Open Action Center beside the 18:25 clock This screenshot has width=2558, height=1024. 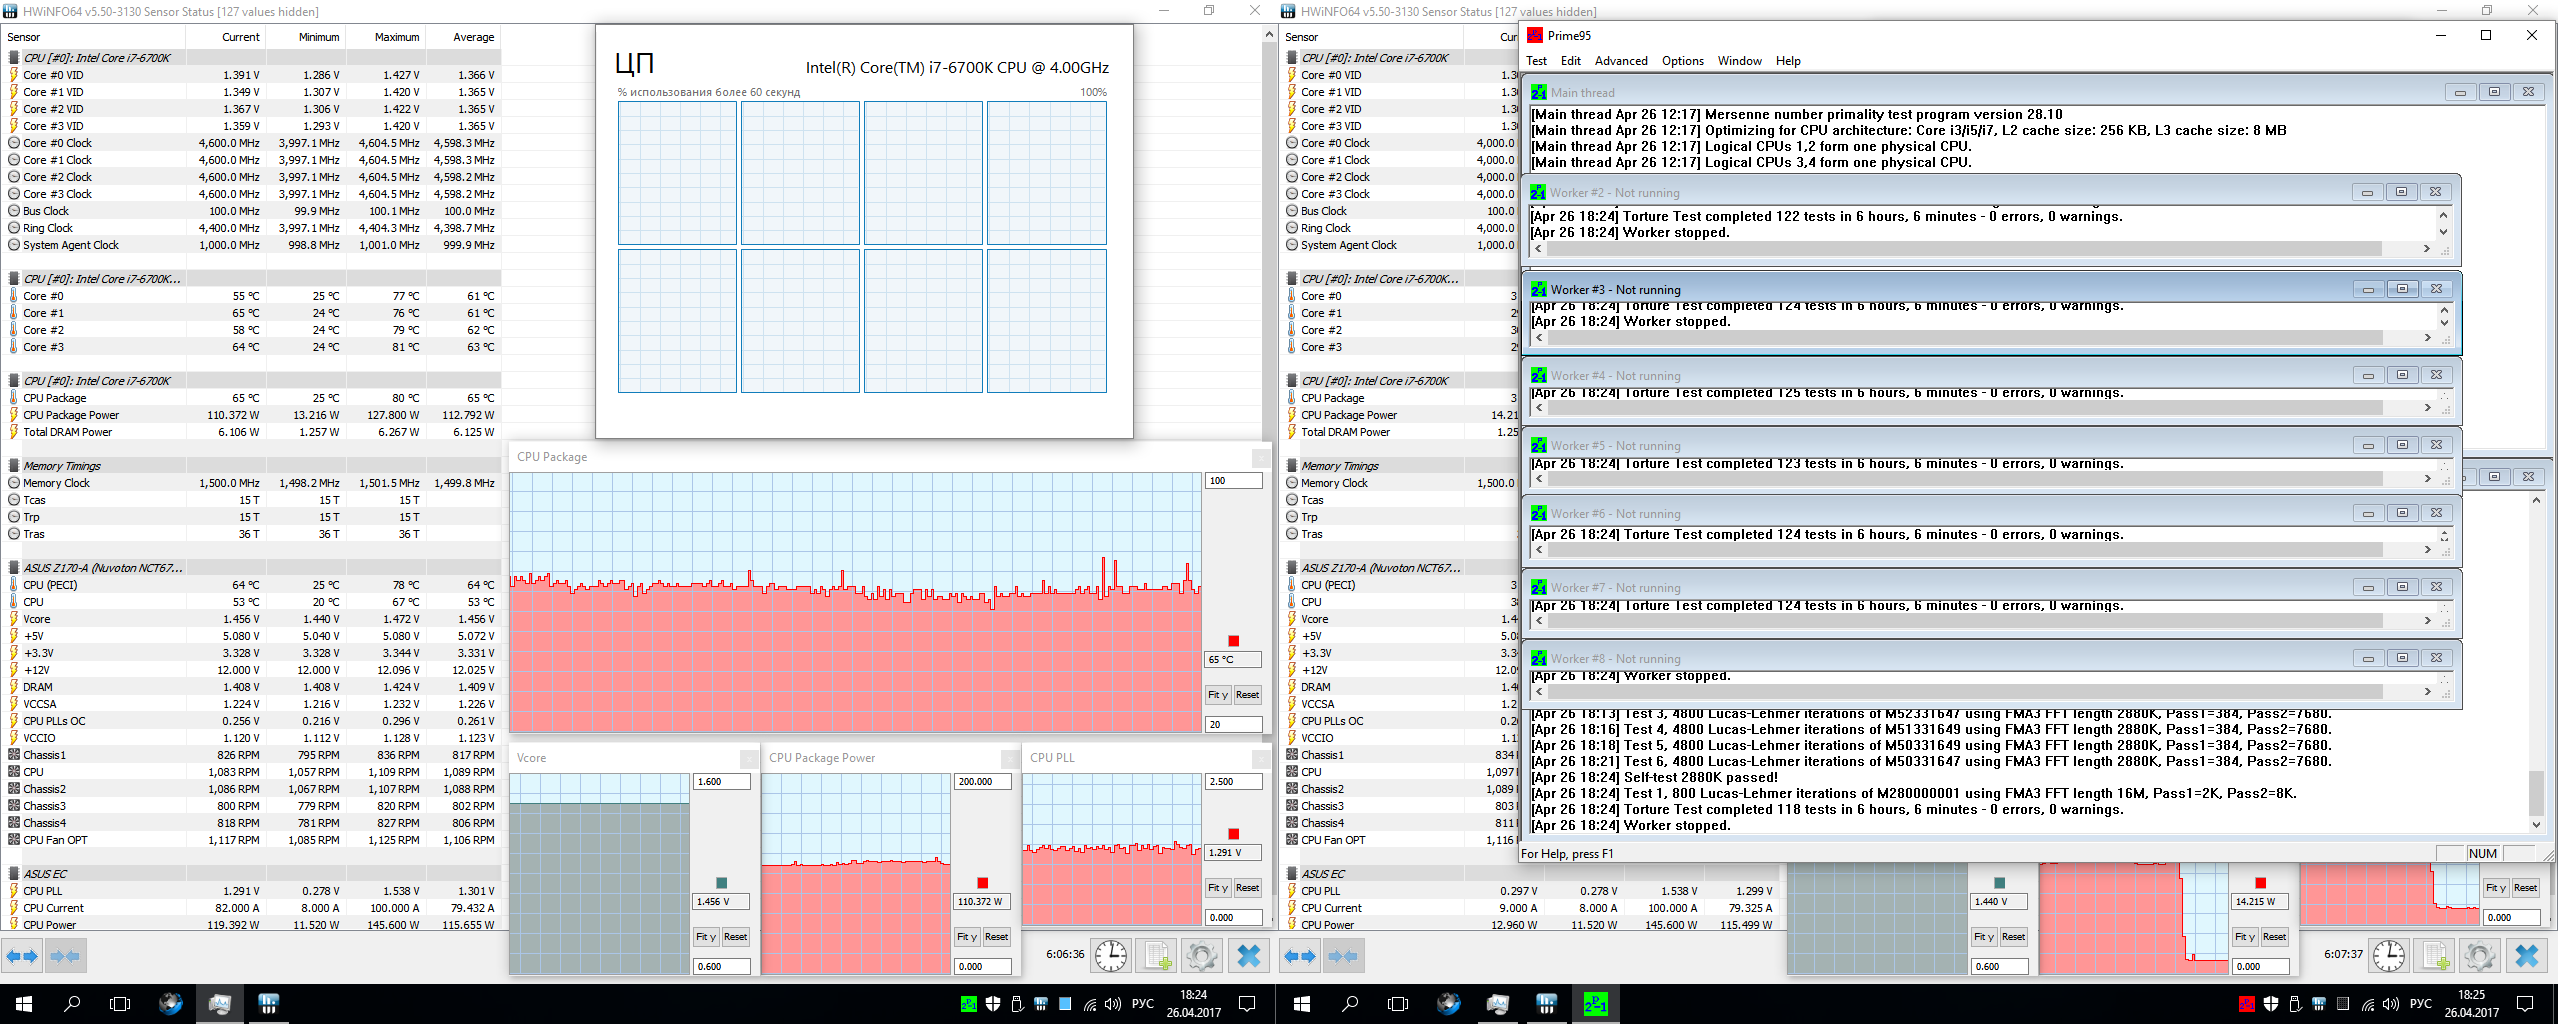pyautogui.click(x=2525, y=1004)
